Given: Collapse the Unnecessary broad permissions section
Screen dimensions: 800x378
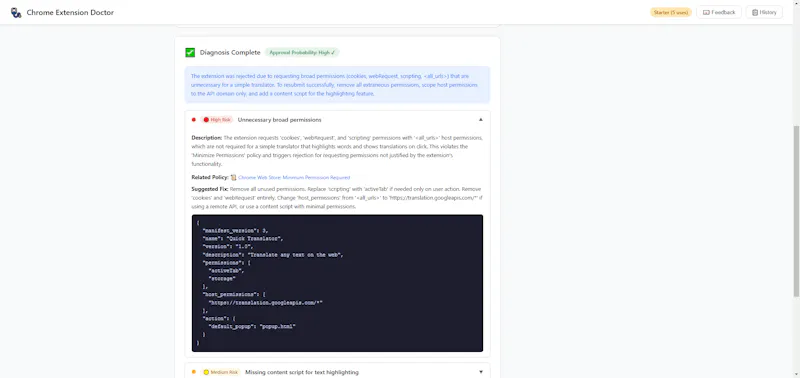Looking at the screenshot, I should (481, 120).
